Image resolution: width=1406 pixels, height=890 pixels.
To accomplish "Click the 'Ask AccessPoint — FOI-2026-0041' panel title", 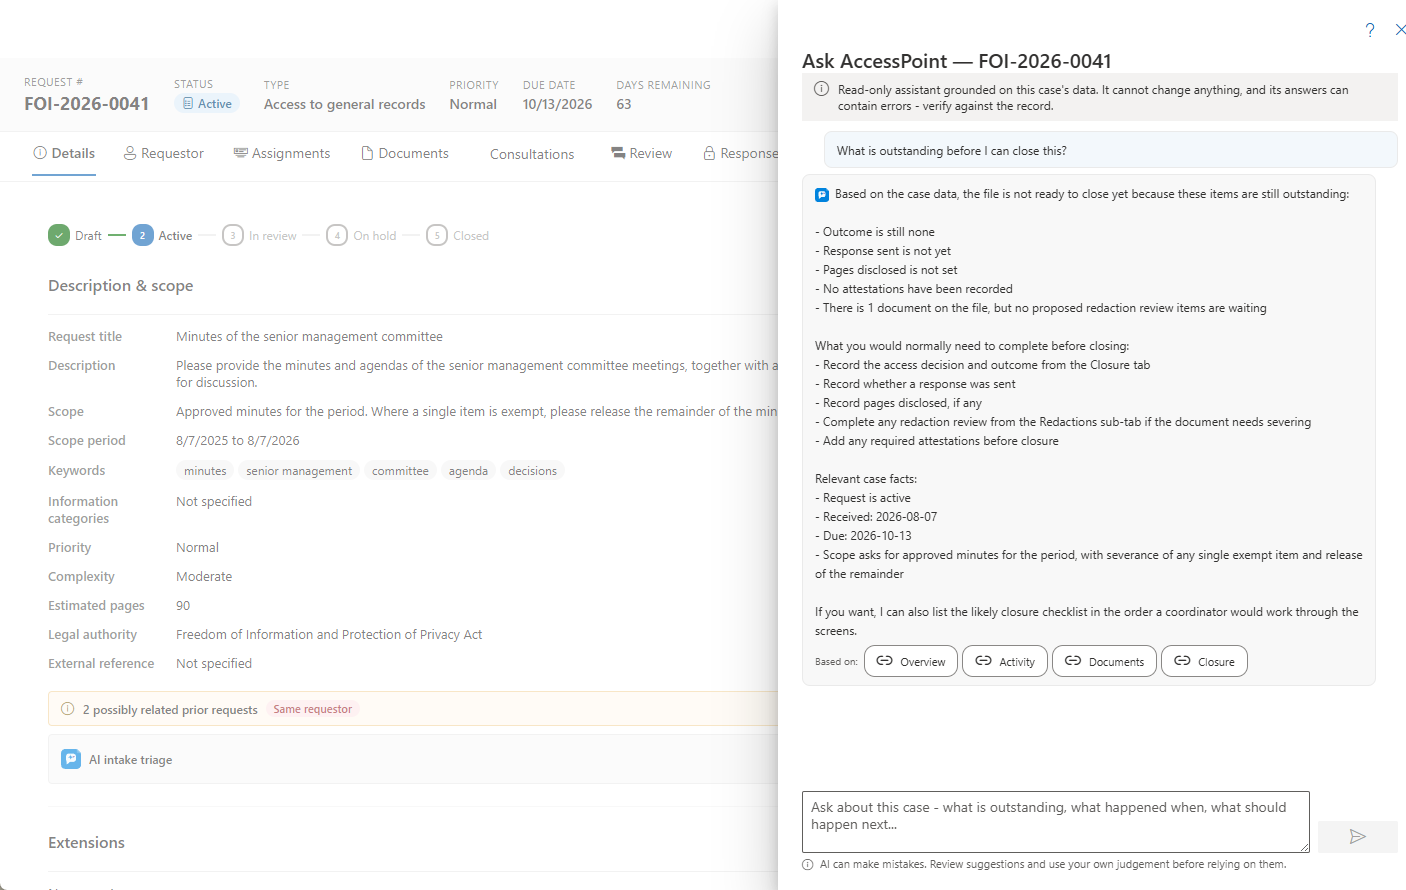I will (957, 61).
